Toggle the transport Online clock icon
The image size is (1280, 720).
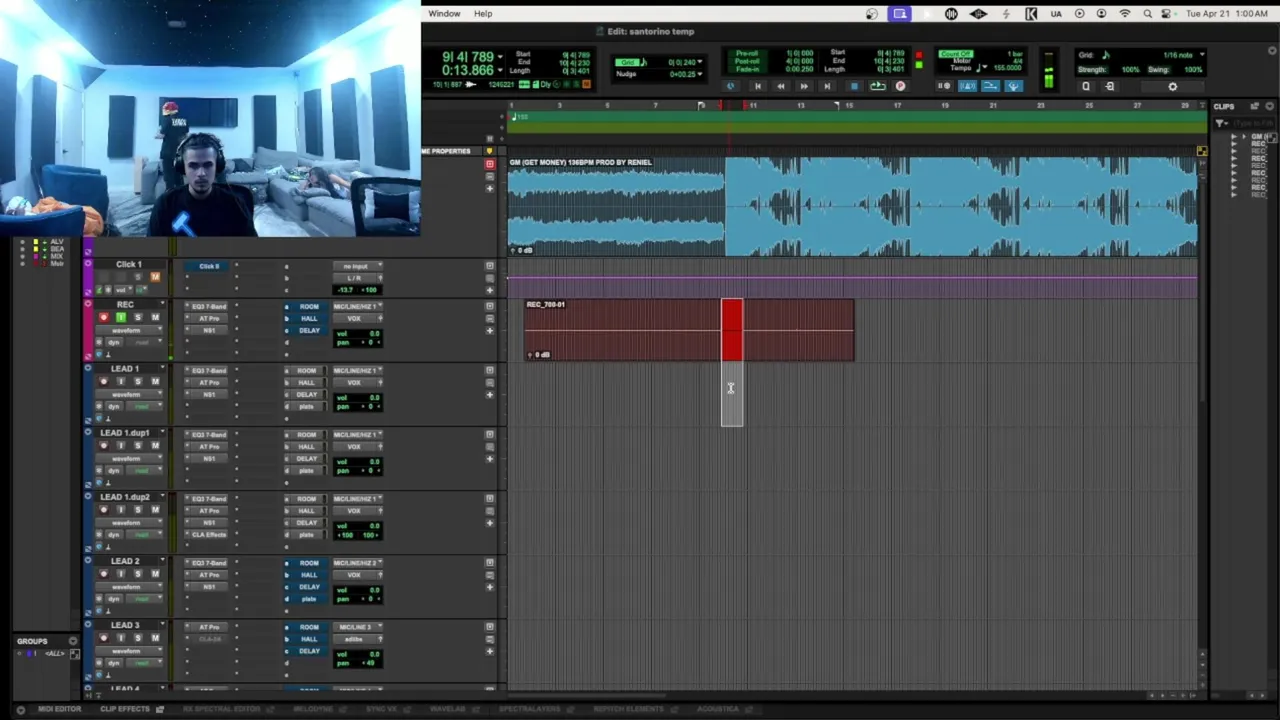730,87
